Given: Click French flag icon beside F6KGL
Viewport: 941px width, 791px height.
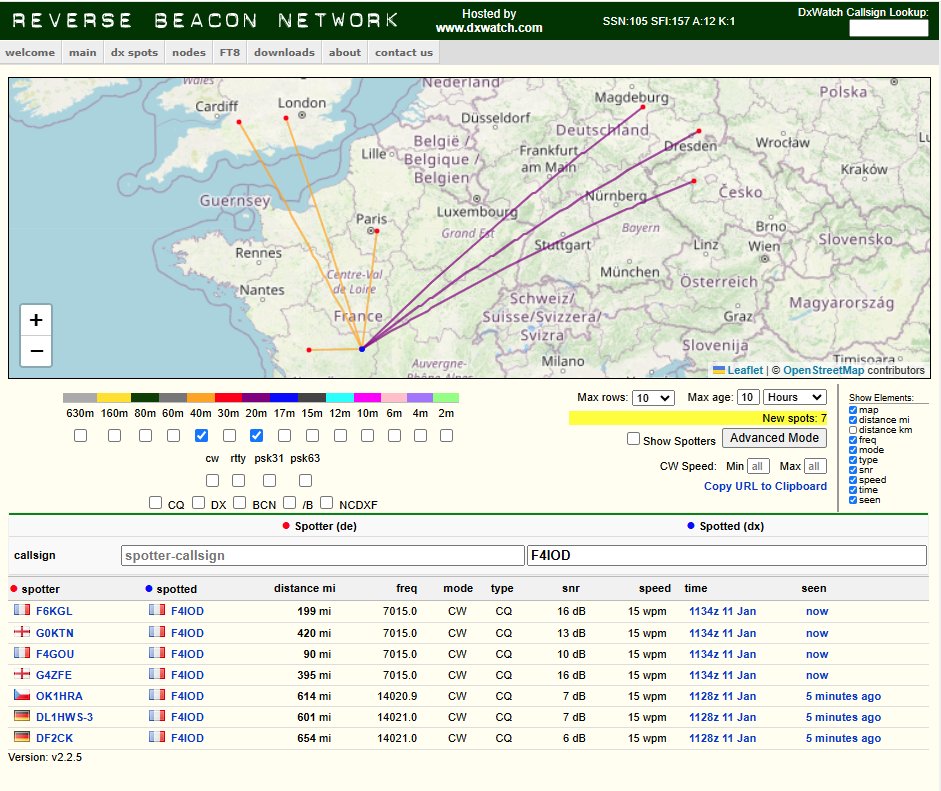Looking at the screenshot, I should [x=22, y=610].
